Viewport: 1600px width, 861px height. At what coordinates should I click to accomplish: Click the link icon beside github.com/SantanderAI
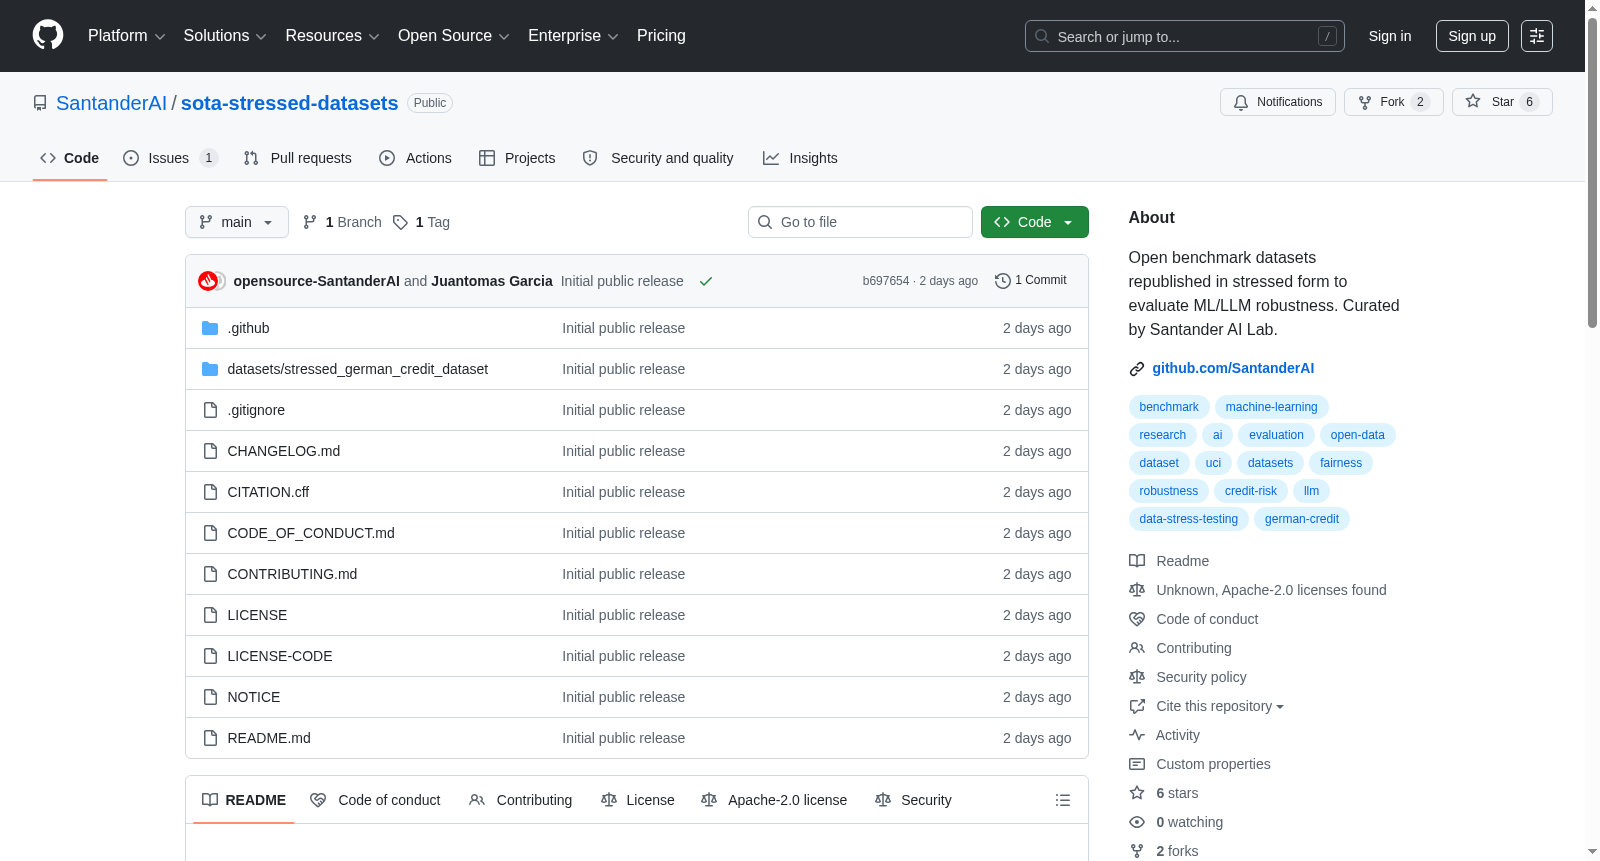pos(1137,369)
